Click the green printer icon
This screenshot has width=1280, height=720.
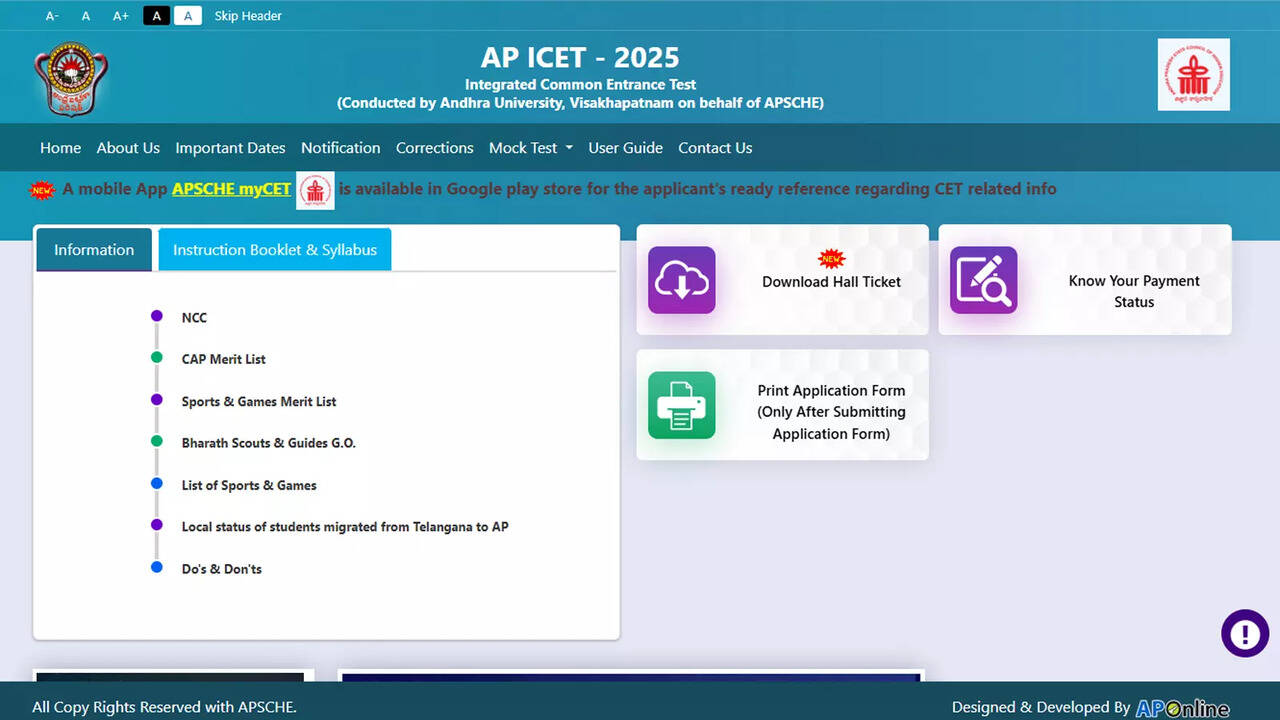point(681,405)
